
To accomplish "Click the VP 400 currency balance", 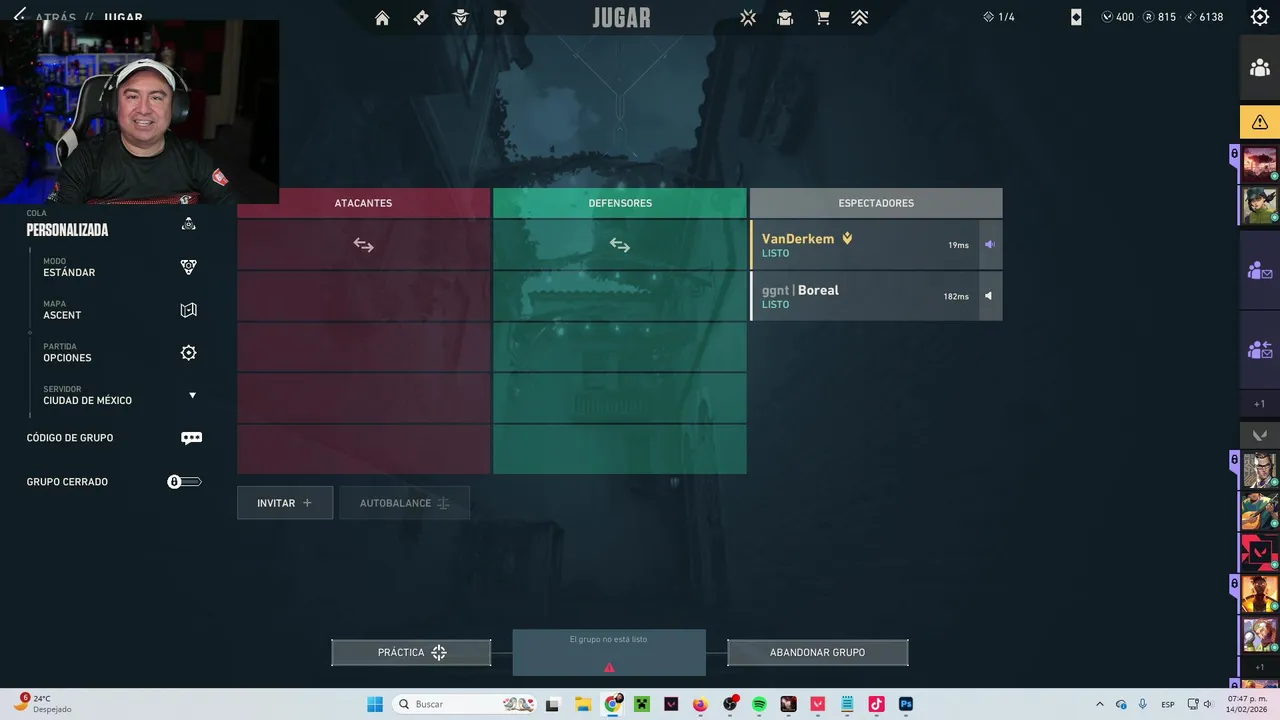I will point(1118,17).
